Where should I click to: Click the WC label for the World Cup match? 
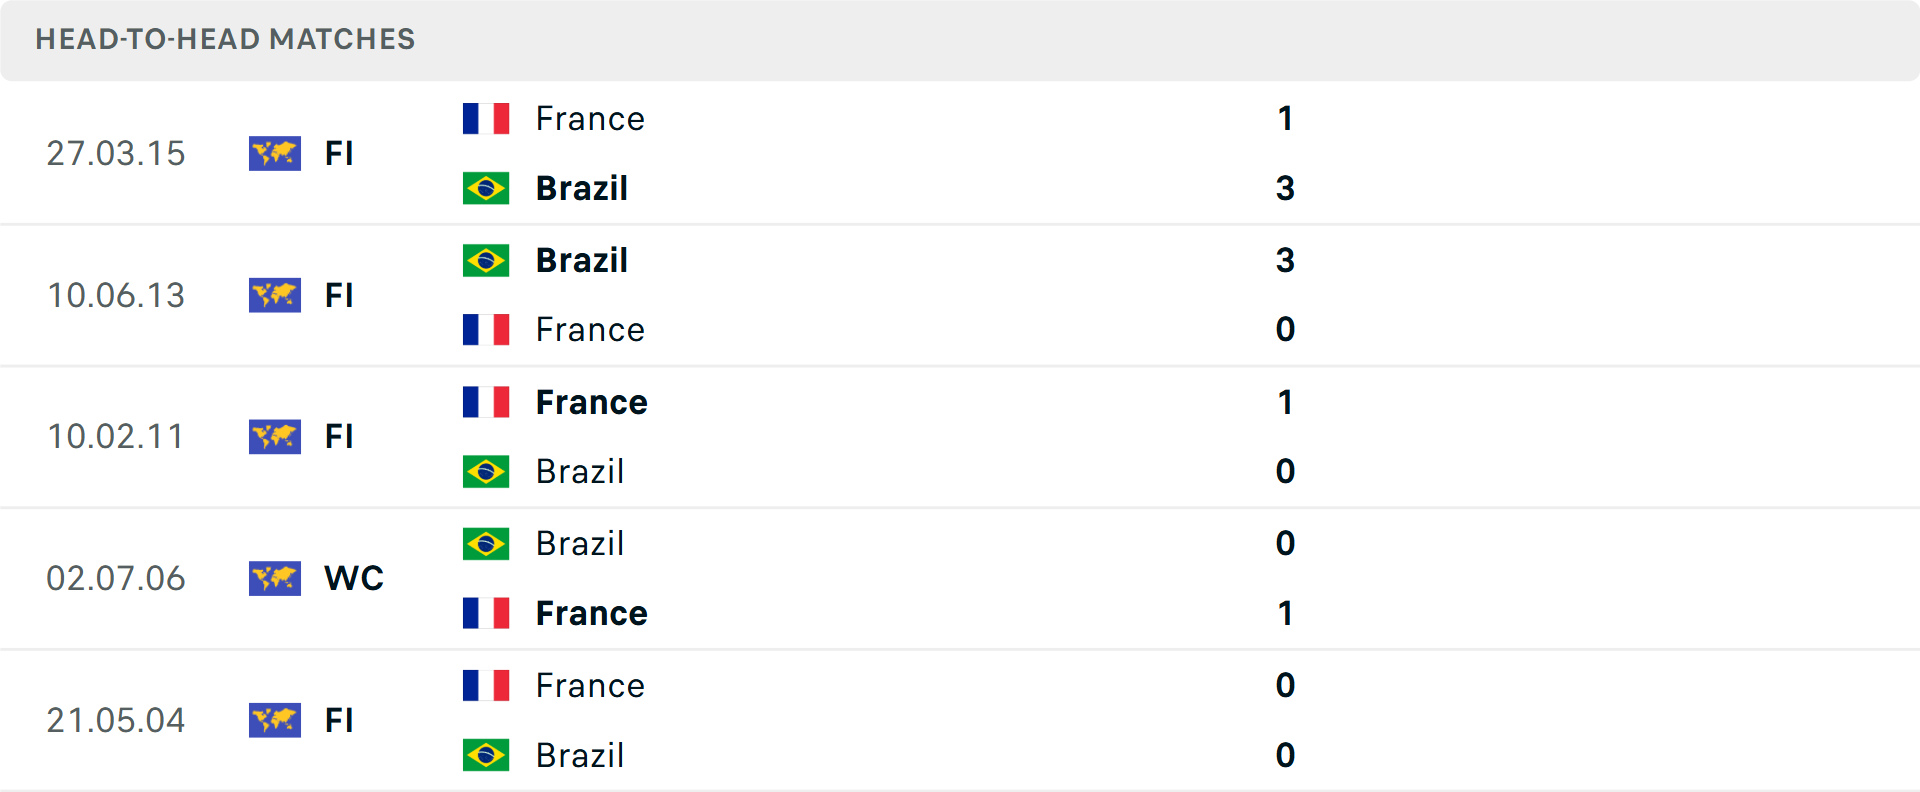[354, 578]
